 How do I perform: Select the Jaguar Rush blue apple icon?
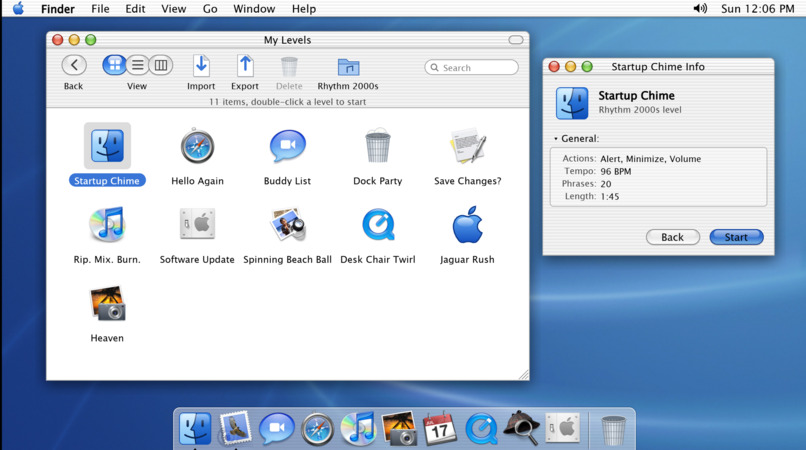(468, 225)
